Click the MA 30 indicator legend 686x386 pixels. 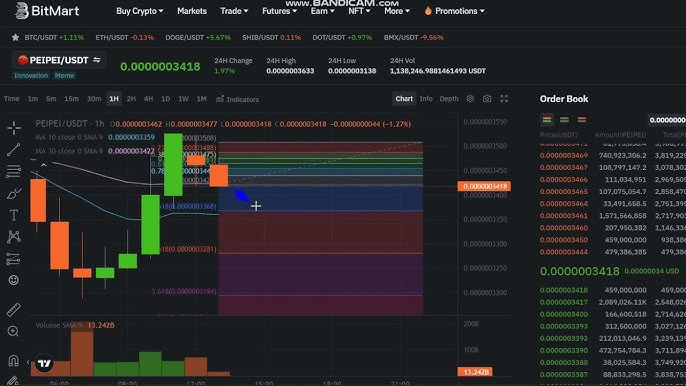click(x=95, y=151)
